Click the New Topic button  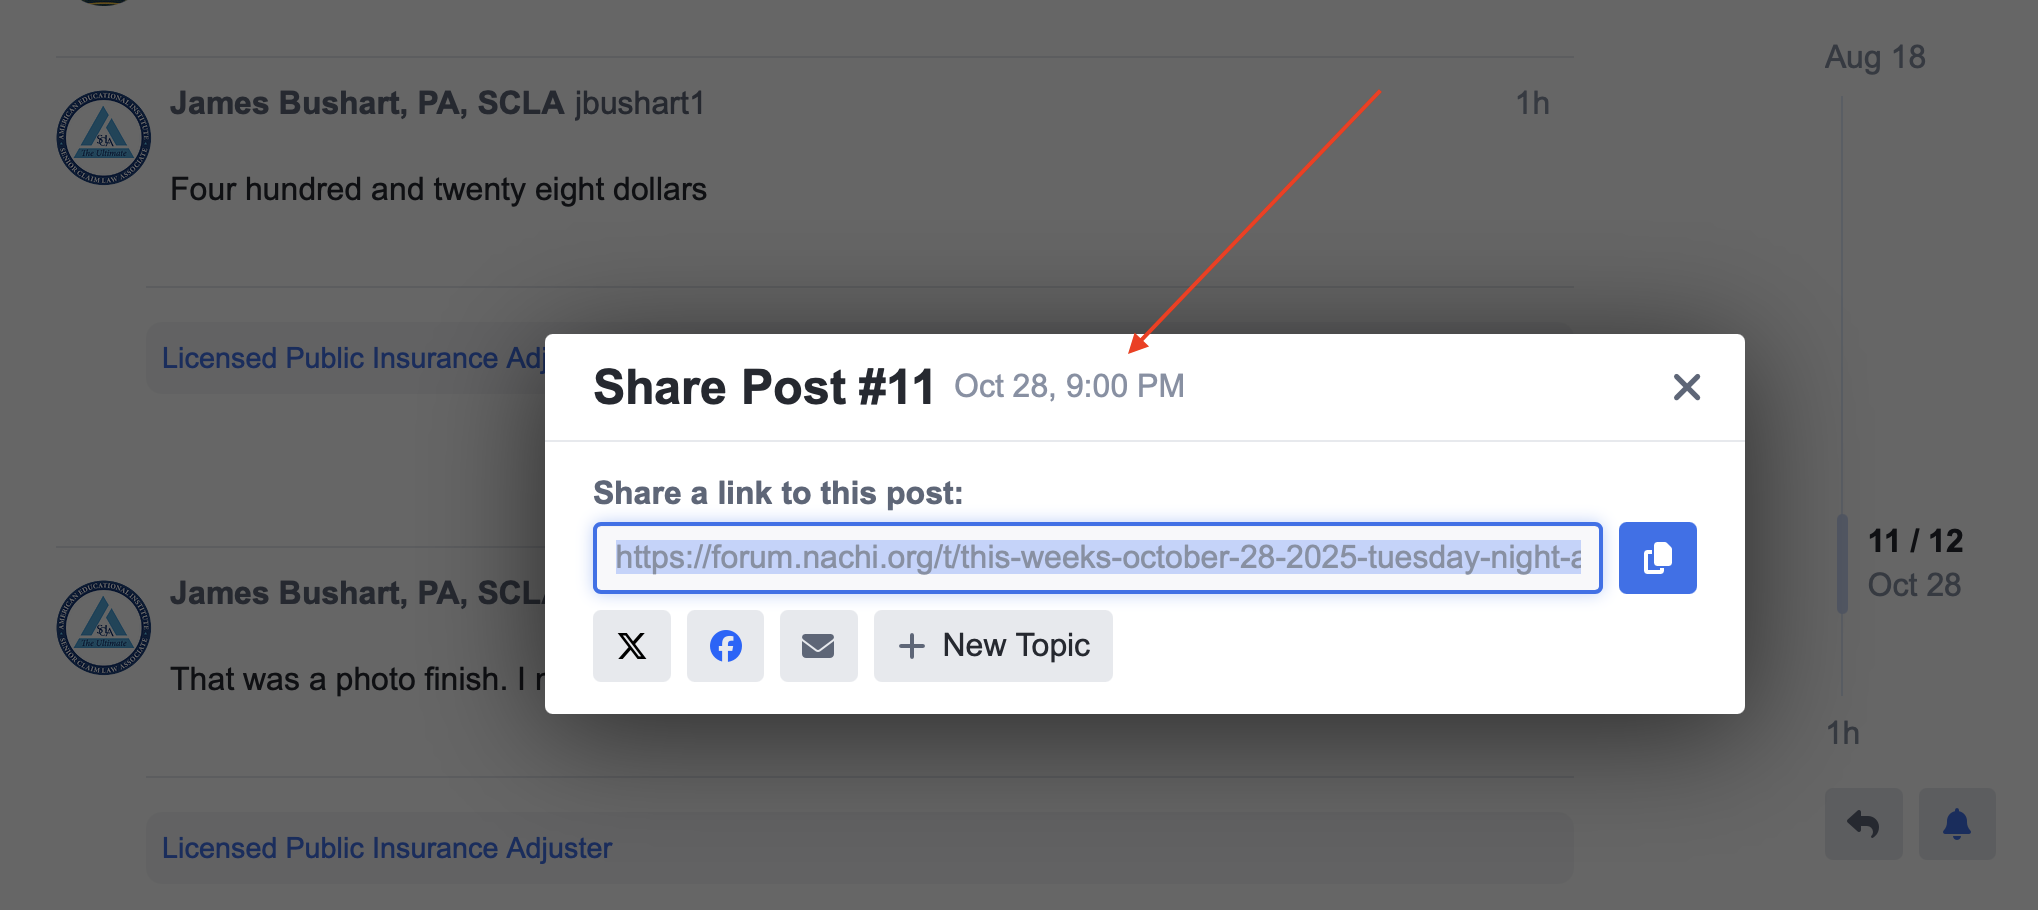point(993,646)
